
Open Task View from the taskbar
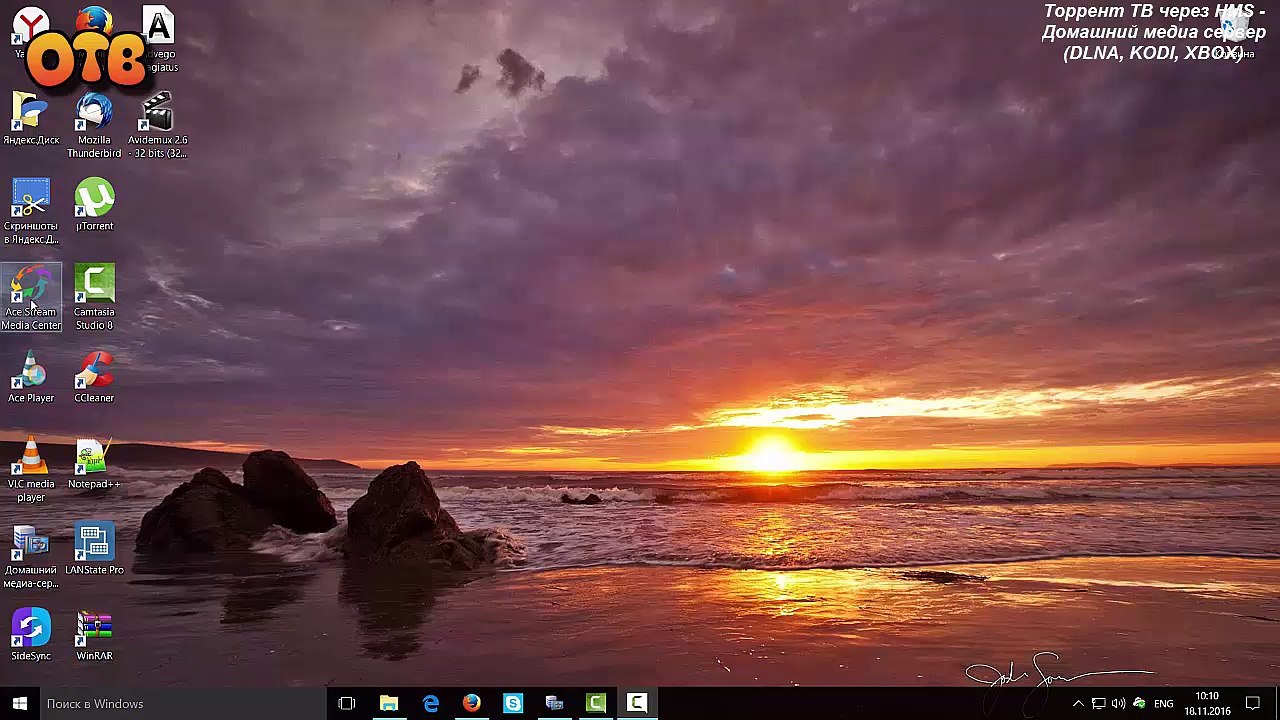tap(347, 704)
